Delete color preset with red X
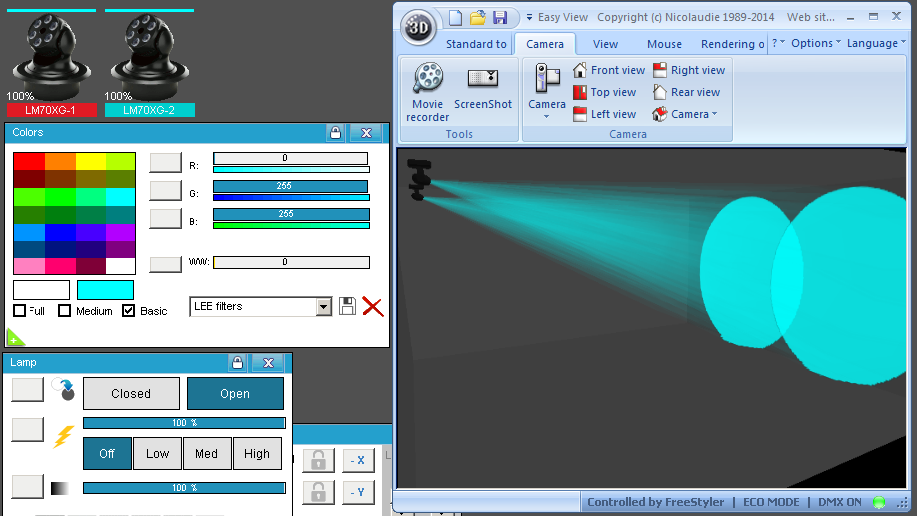Screen dimensions: 917x516 373,306
